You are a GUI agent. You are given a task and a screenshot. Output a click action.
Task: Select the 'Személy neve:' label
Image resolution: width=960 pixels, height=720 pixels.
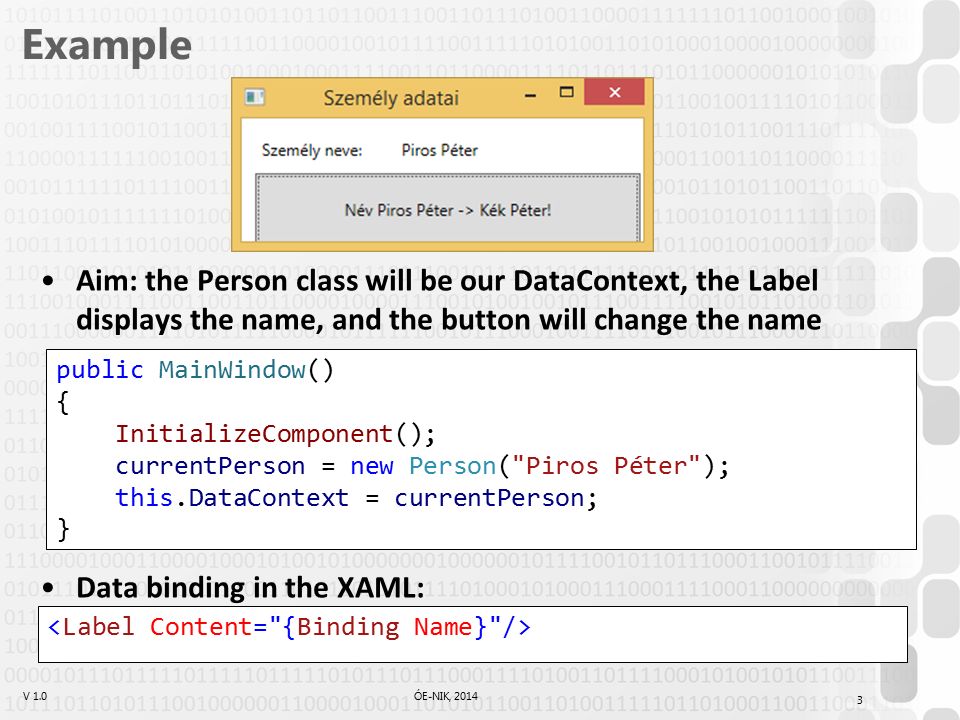pyautogui.click(x=312, y=151)
